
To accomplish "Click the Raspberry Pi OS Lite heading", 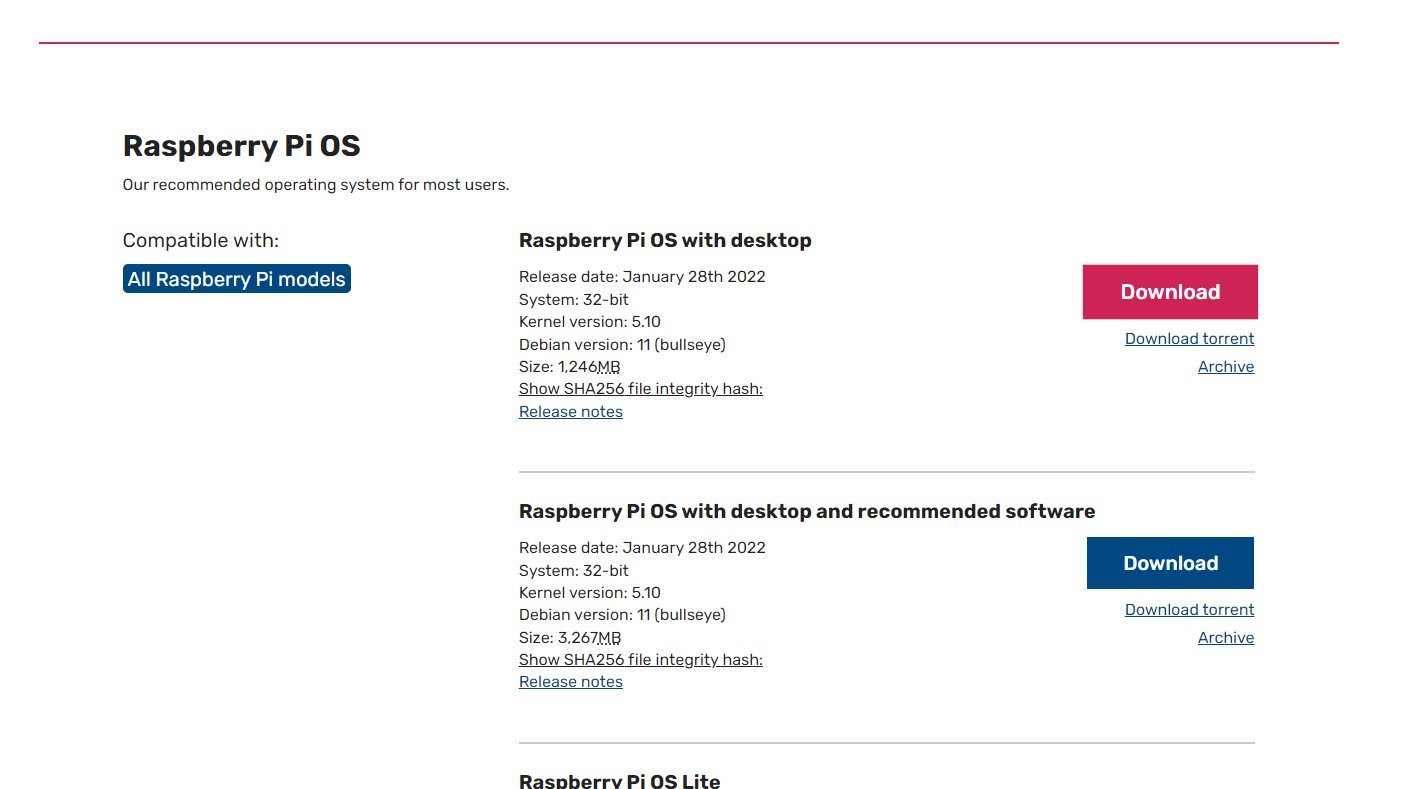I will click(x=620, y=781).
